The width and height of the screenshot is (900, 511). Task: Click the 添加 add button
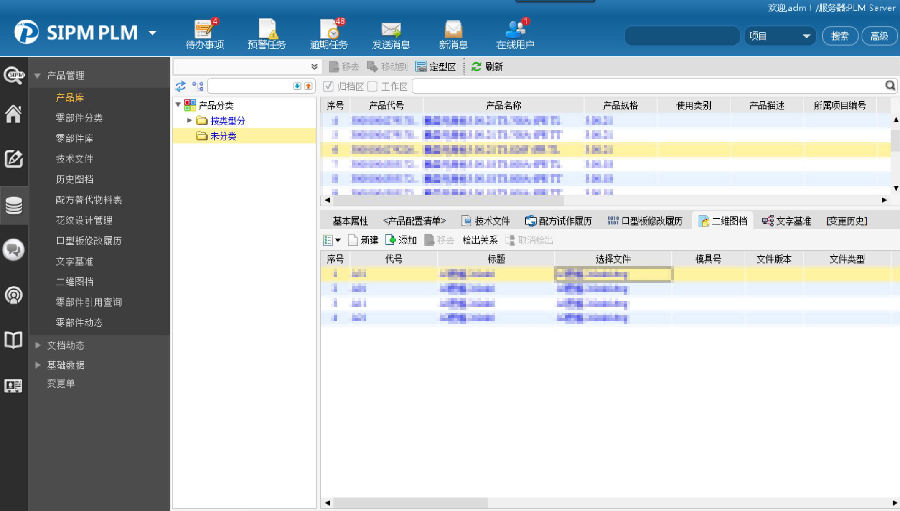point(401,240)
